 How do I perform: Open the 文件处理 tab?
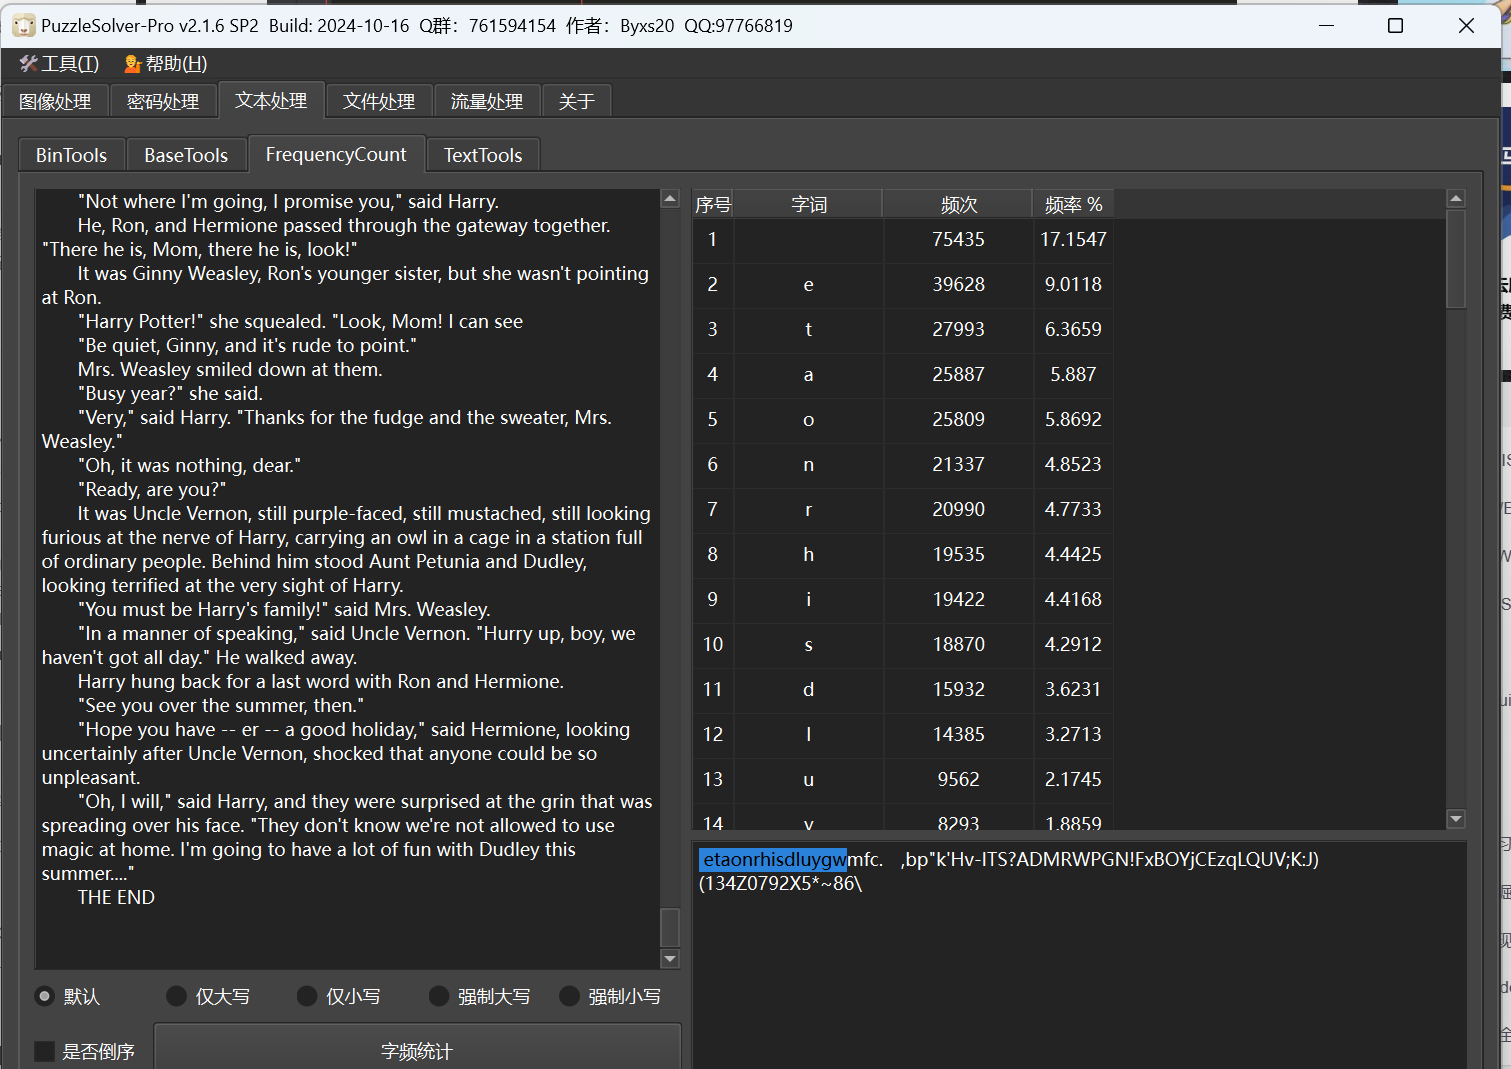pos(379,101)
